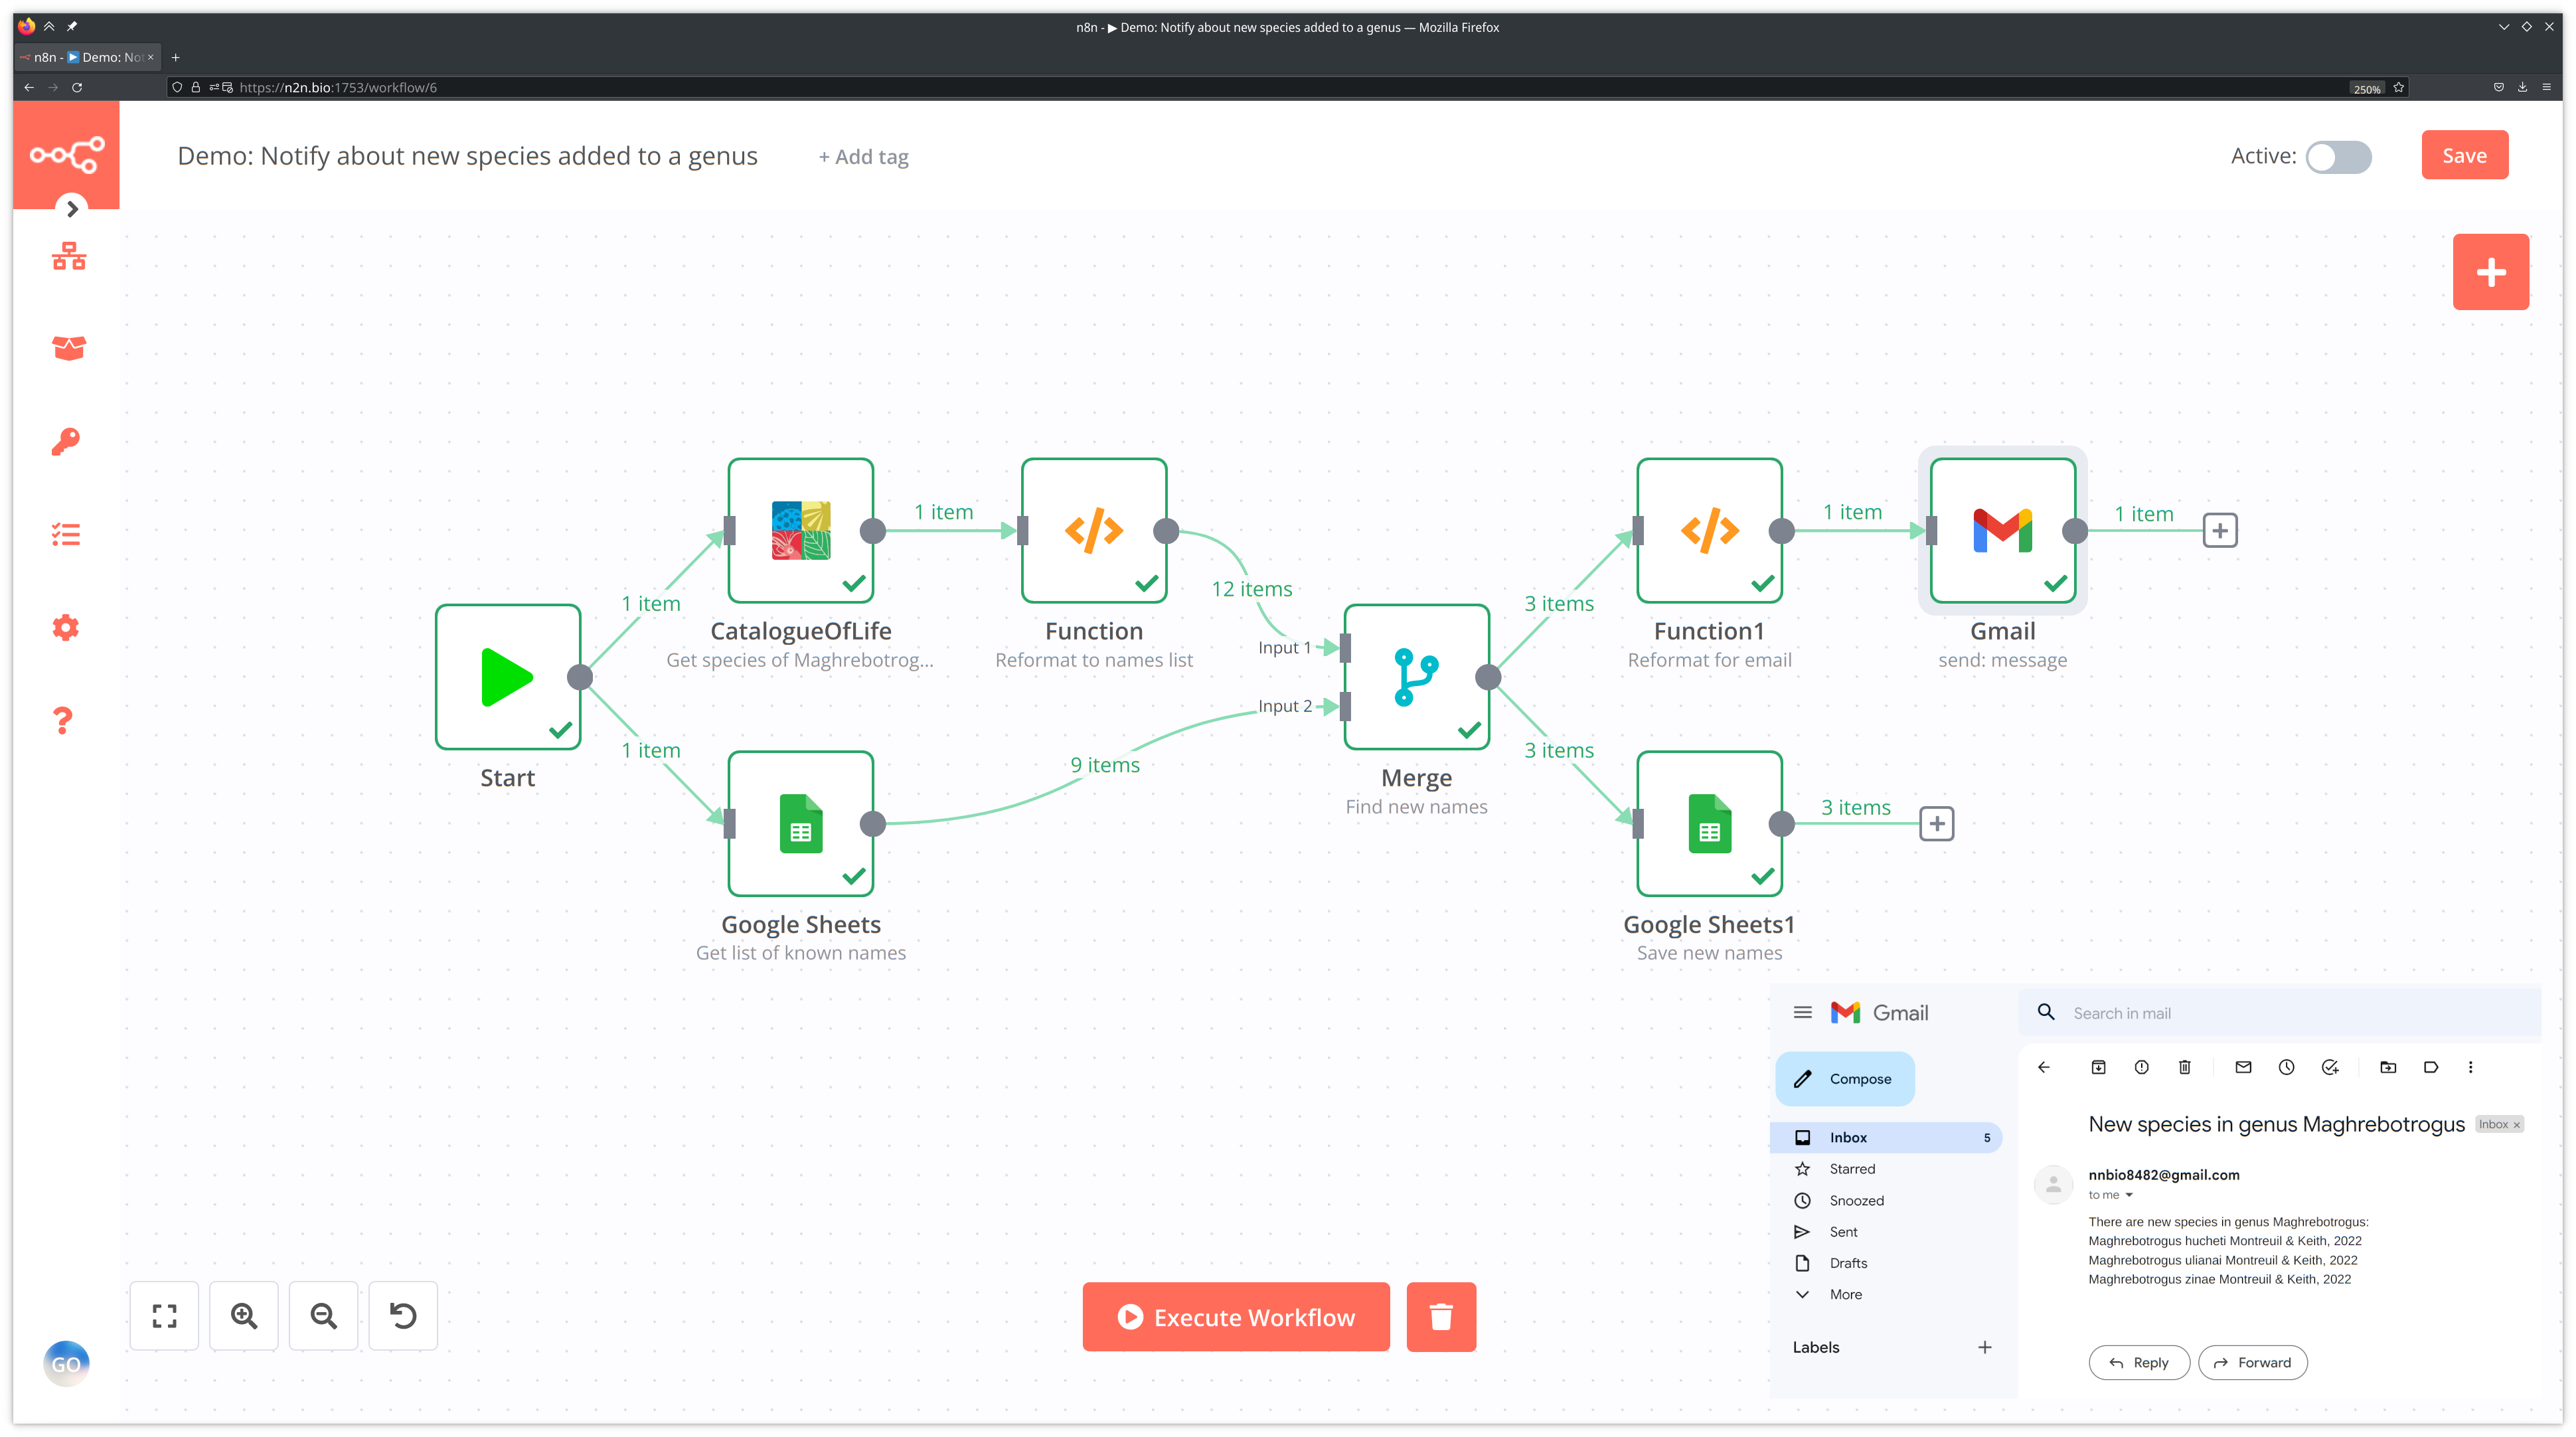Delete selected node with red trash button
Image resolution: width=2576 pixels, height=1437 pixels.
click(1440, 1316)
